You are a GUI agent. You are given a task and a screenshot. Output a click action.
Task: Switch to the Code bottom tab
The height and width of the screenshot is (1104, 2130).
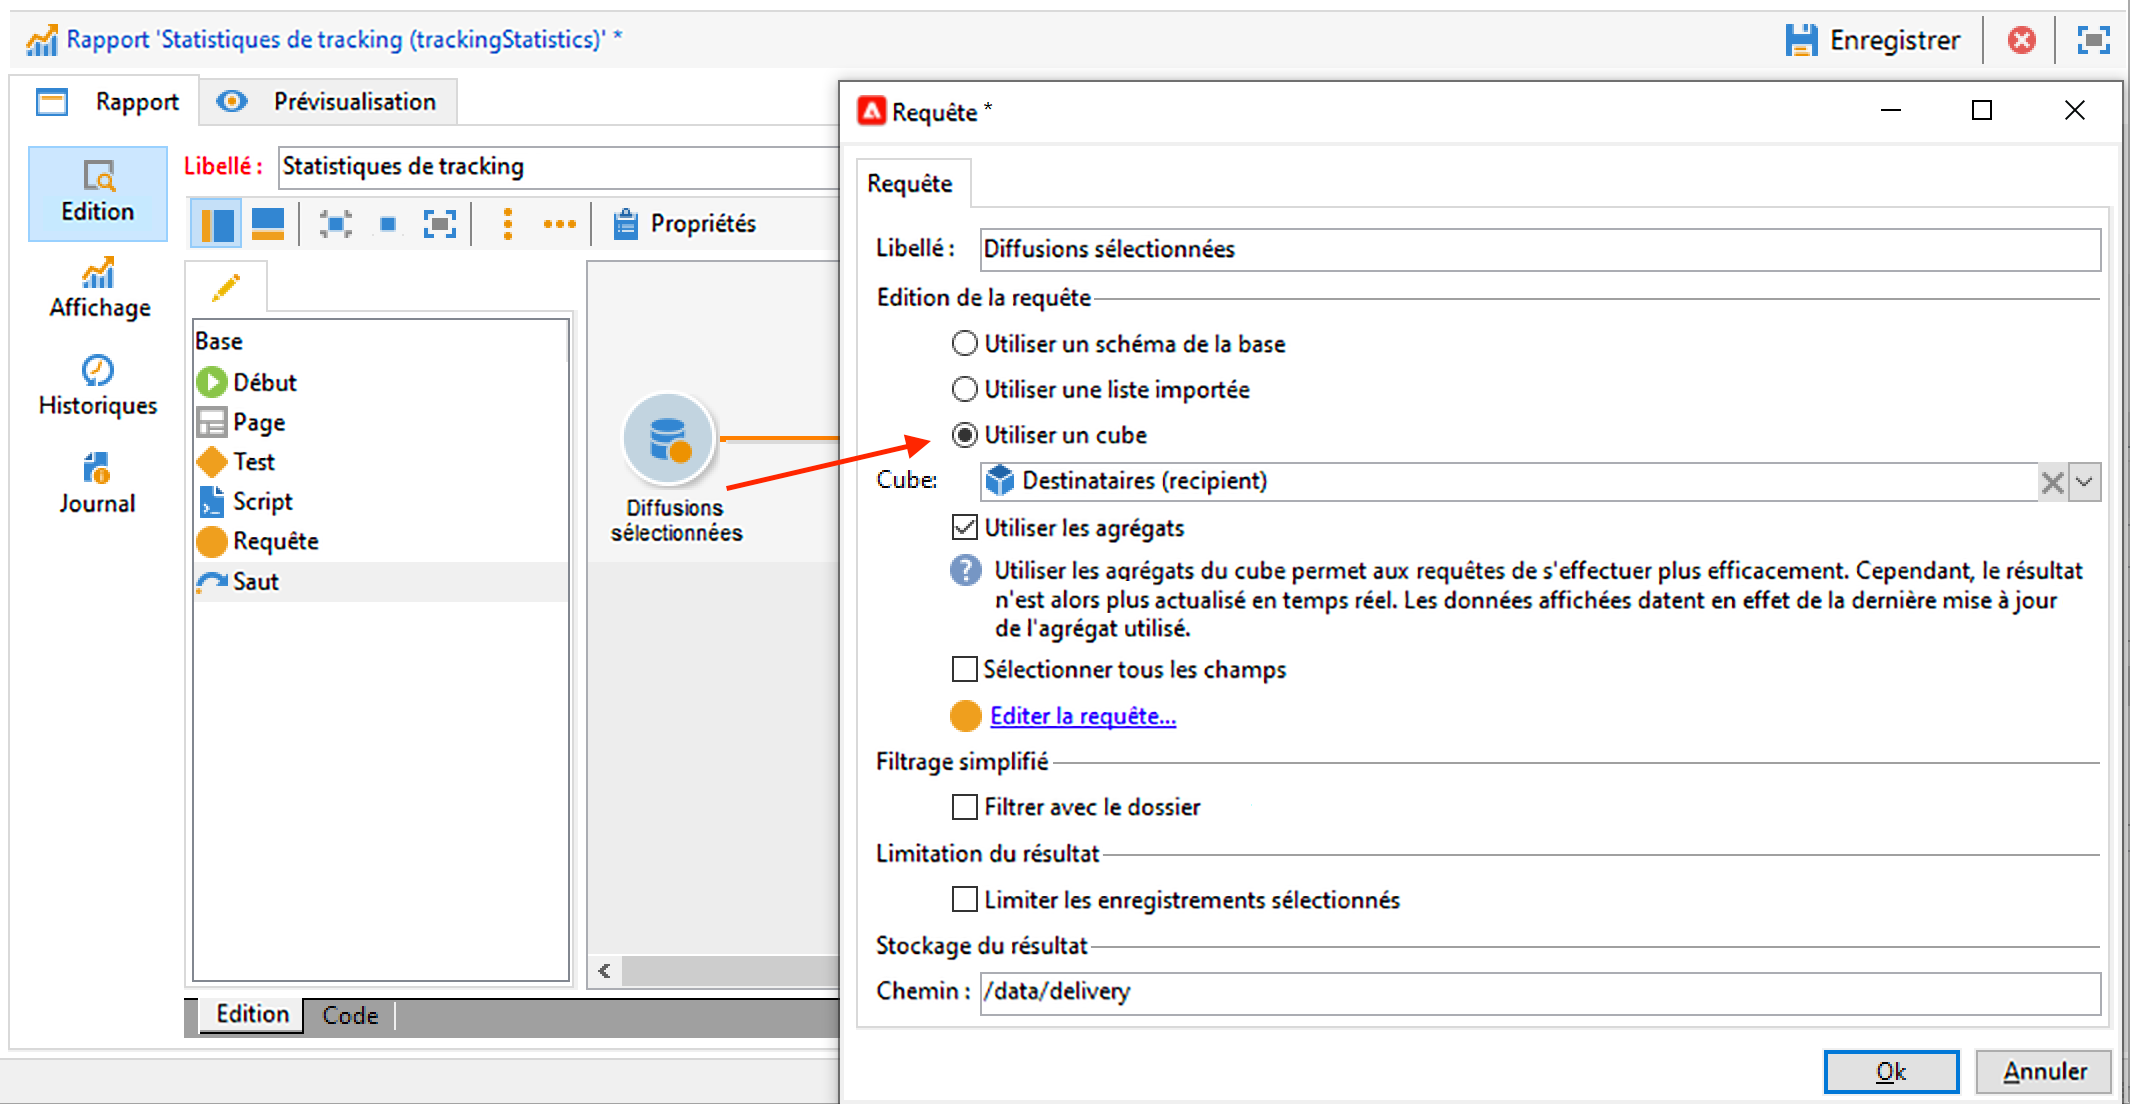pos(349,1015)
